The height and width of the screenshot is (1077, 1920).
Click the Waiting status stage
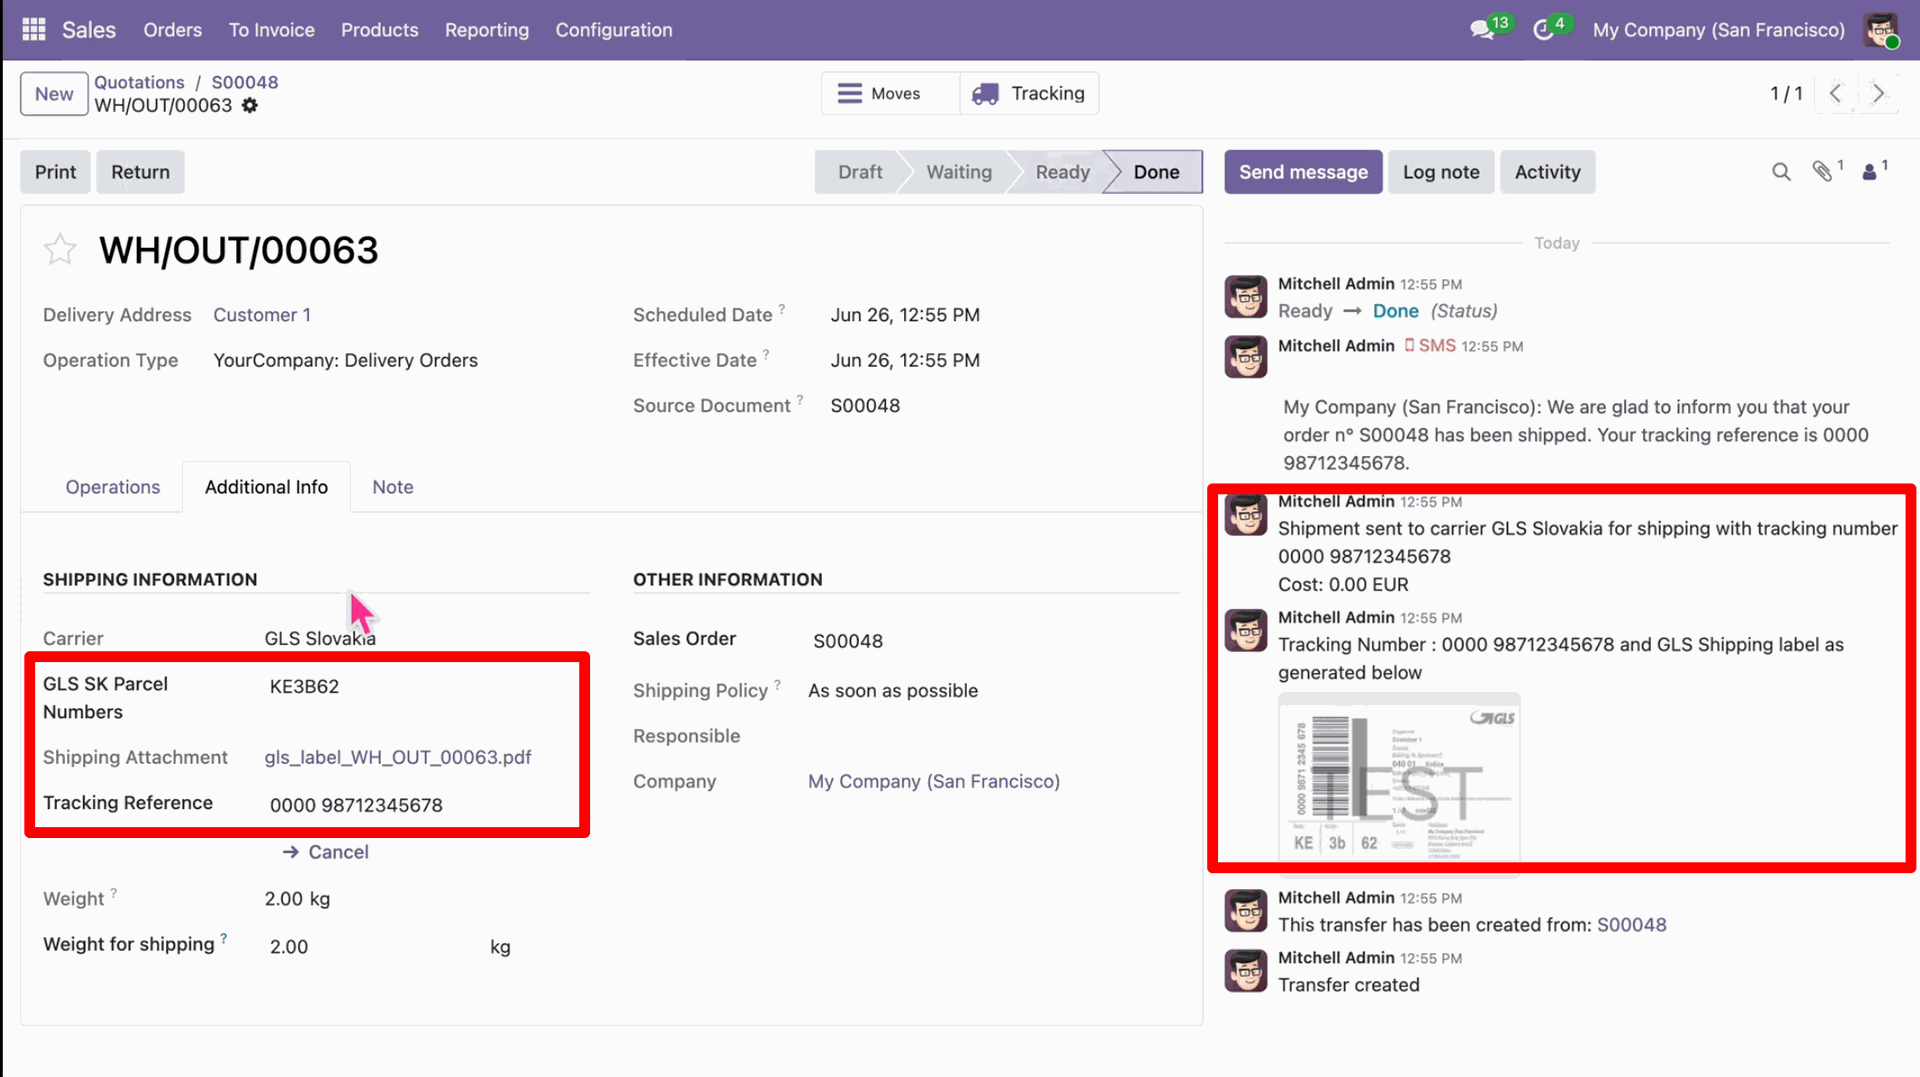coord(959,172)
